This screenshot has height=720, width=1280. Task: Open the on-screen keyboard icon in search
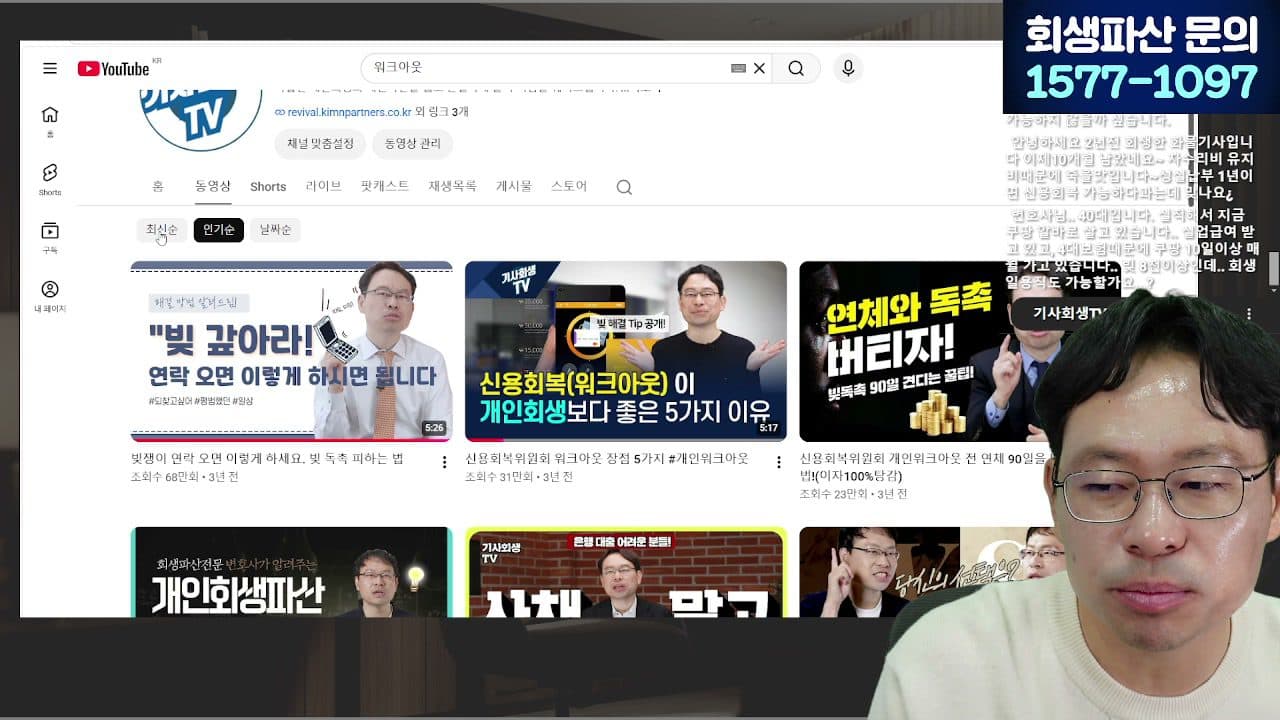click(x=738, y=68)
